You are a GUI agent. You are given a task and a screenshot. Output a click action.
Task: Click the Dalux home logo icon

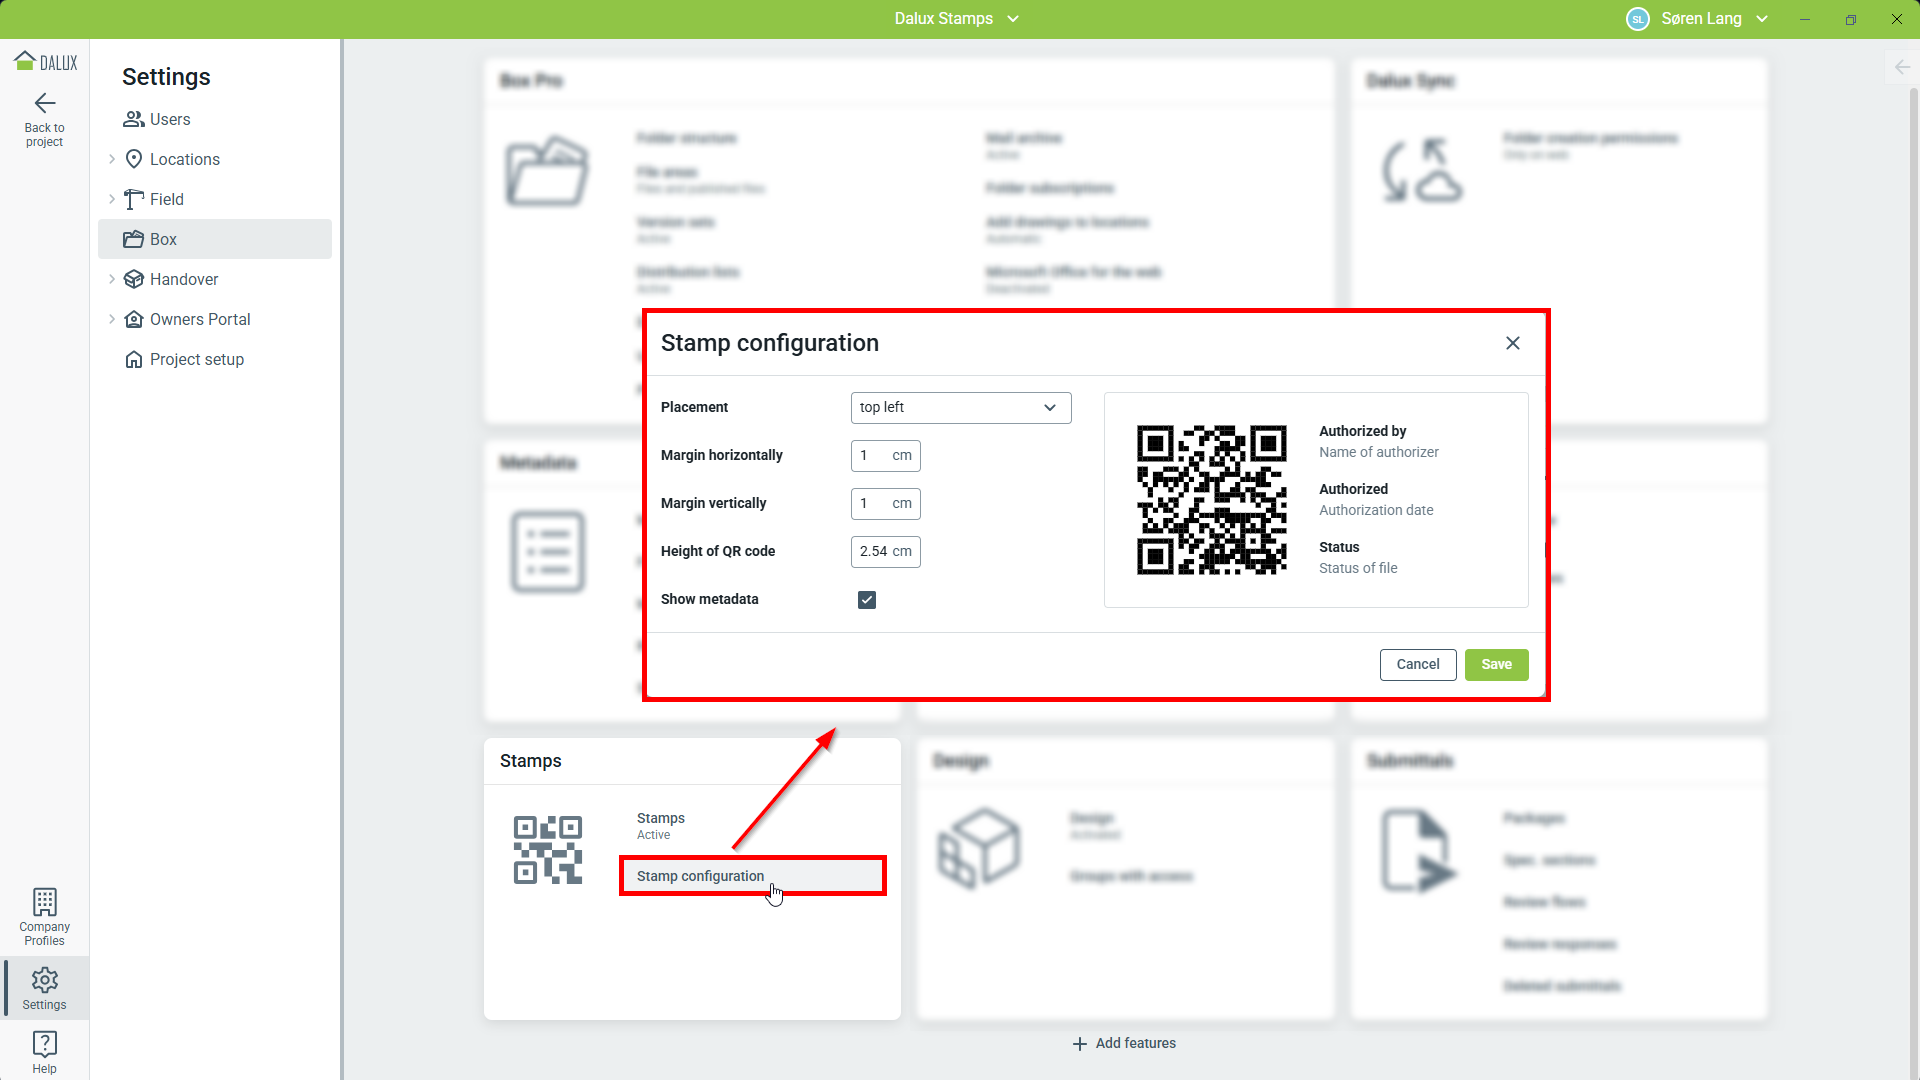pyautogui.click(x=25, y=61)
